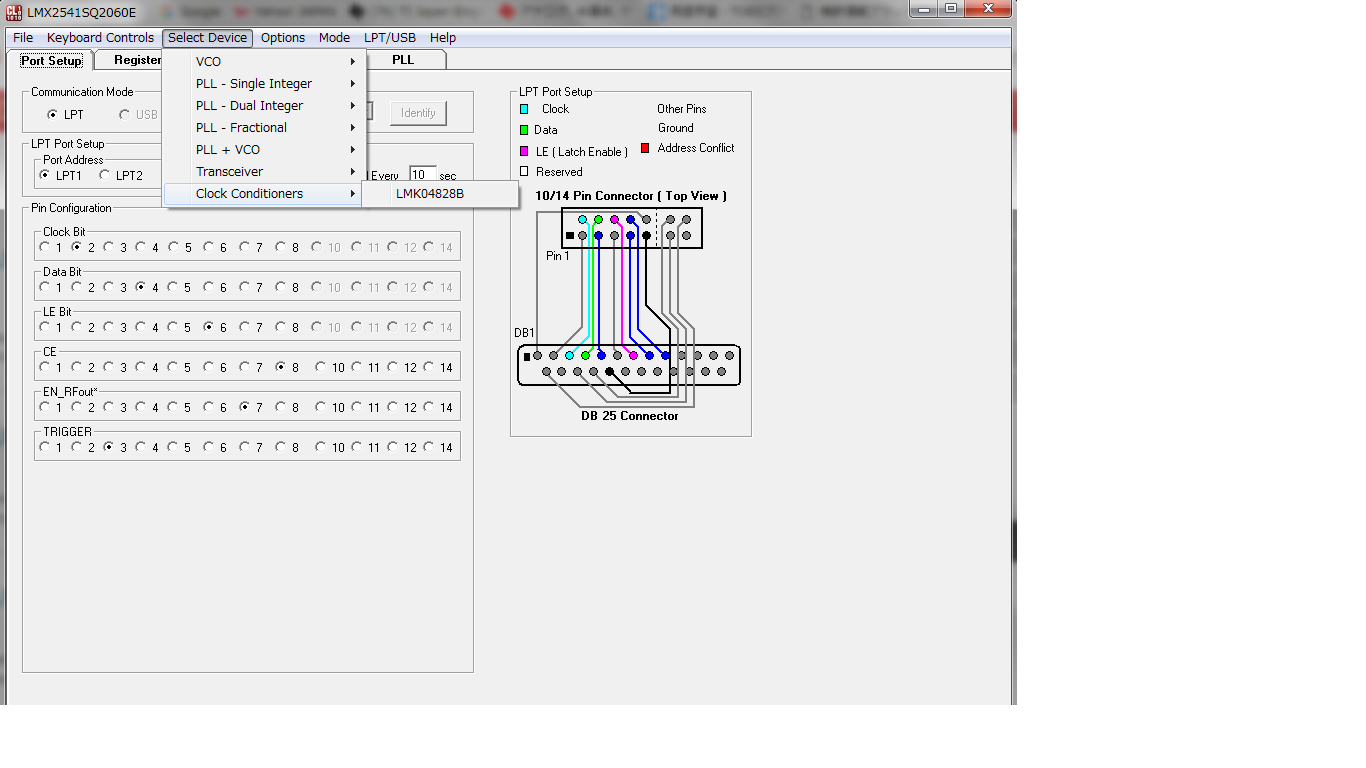Image resolution: width=1366 pixels, height=768 pixels.
Task: Expand PLL - Single Integer submenu
Action: pos(265,84)
